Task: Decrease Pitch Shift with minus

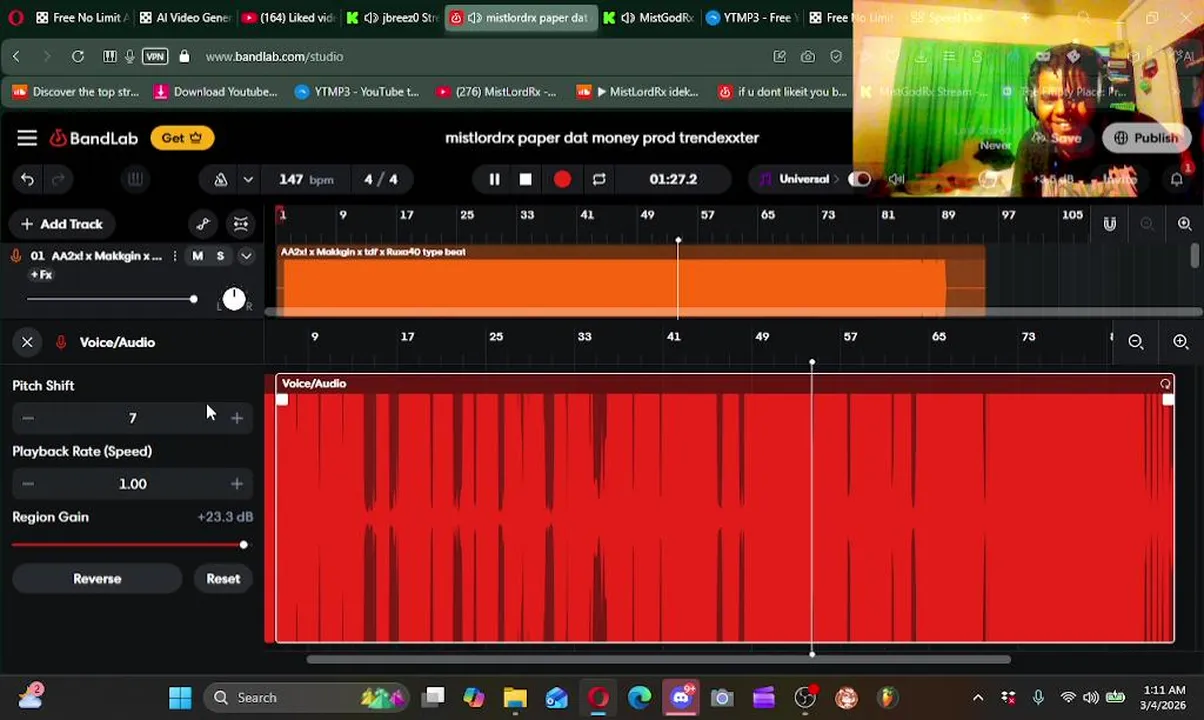Action: [x=28, y=418]
